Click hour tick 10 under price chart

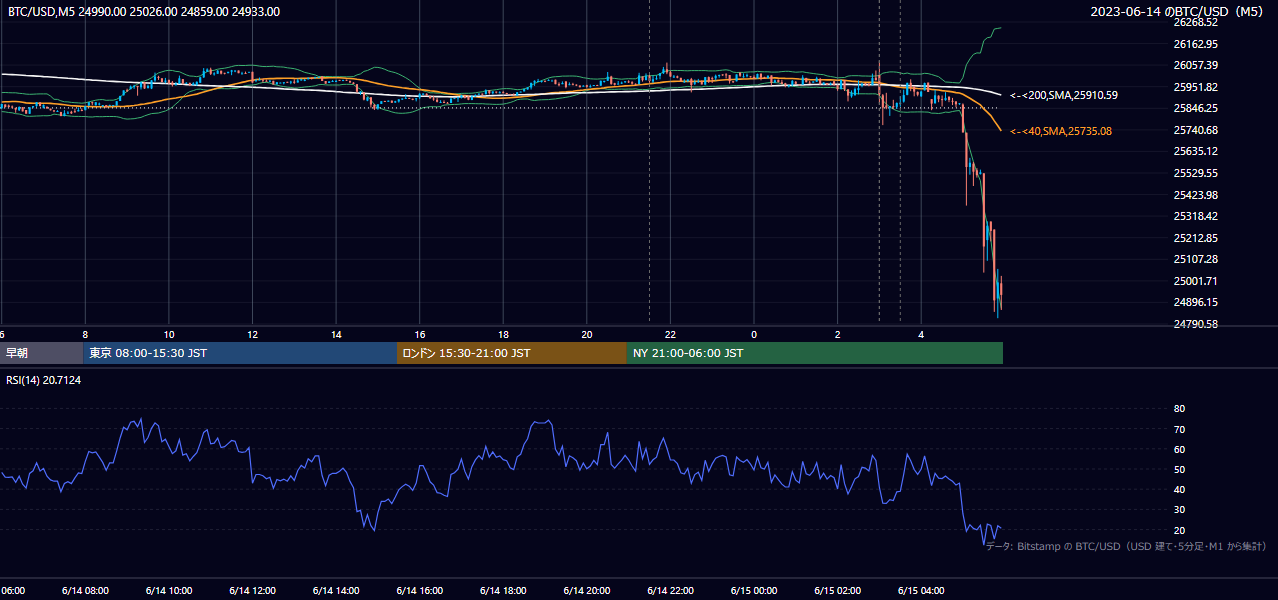(169, 335)
